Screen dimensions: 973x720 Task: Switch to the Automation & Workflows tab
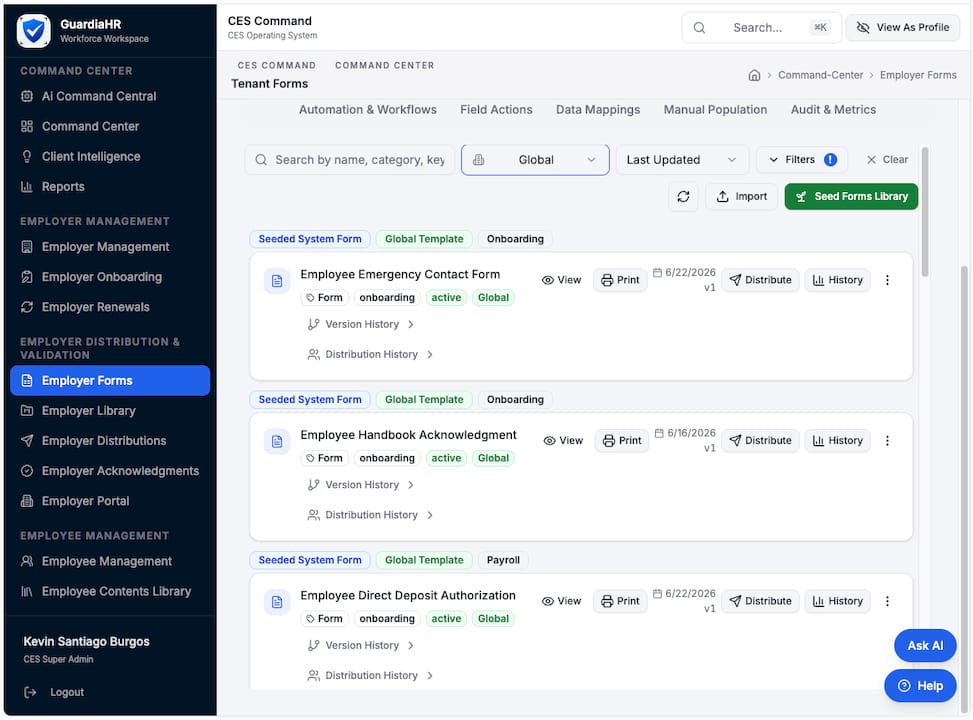coord(368,110)
